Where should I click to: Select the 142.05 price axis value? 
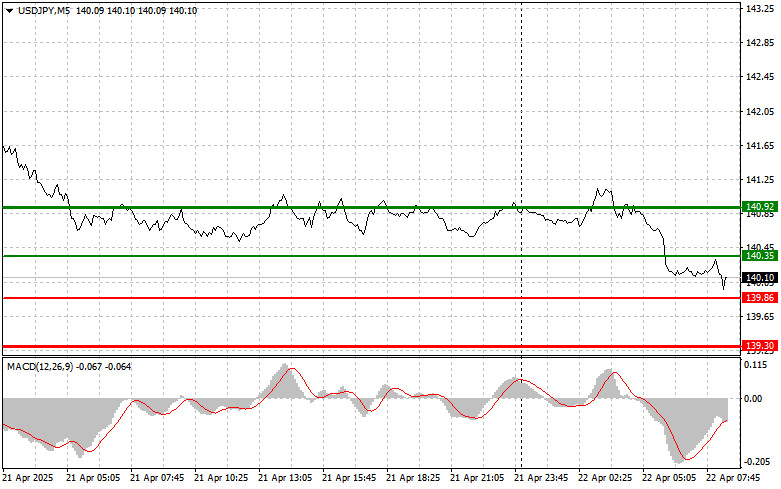(760, 112)
